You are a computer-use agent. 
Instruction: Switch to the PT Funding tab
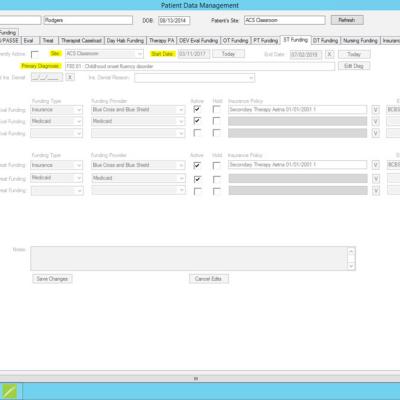265,40
